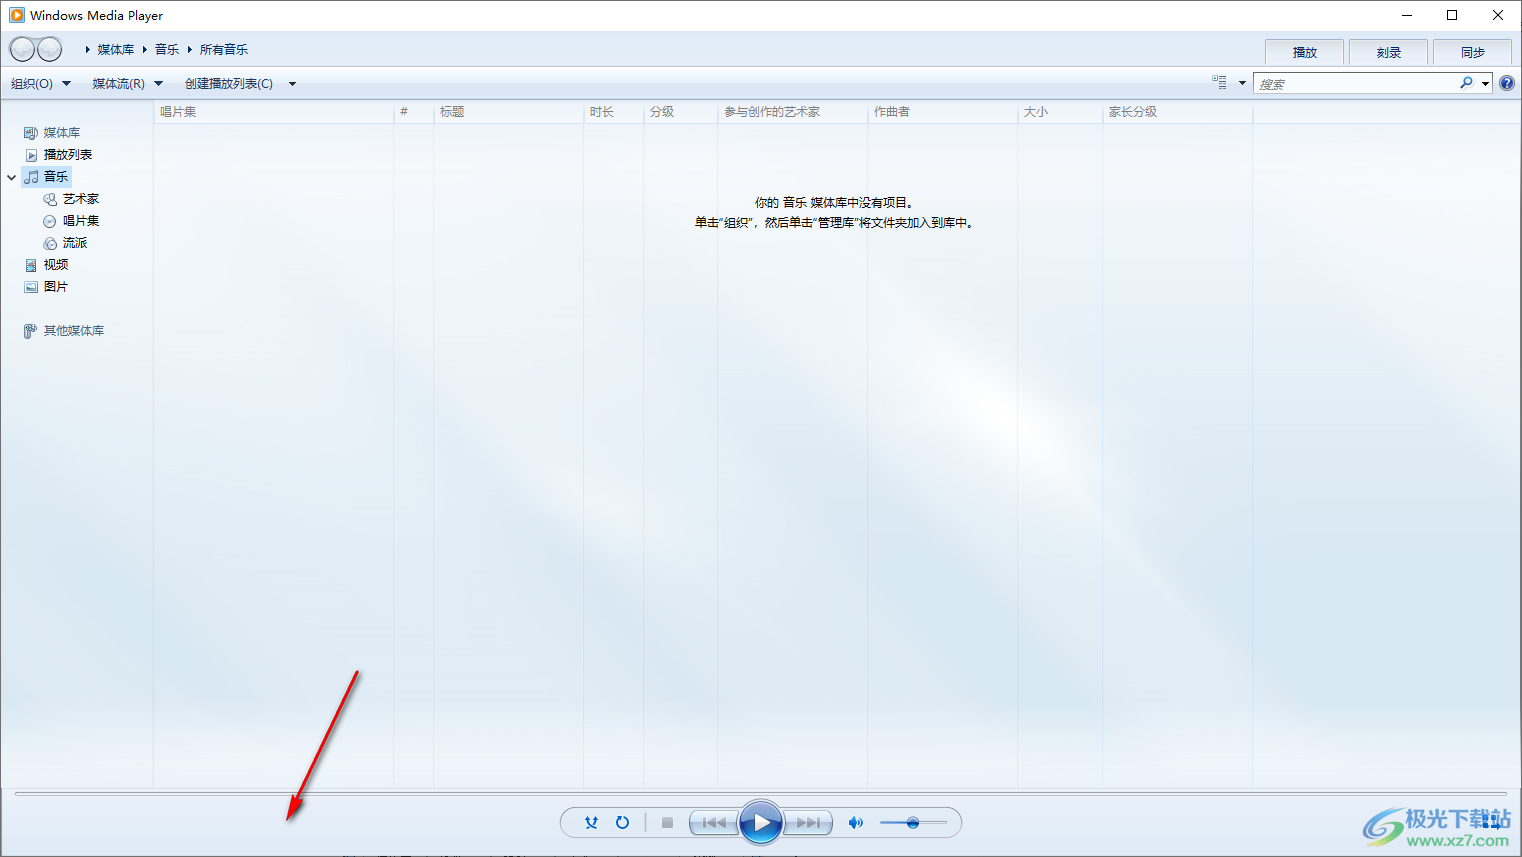Collapse the 音乐 tree node

coord(12,177)
